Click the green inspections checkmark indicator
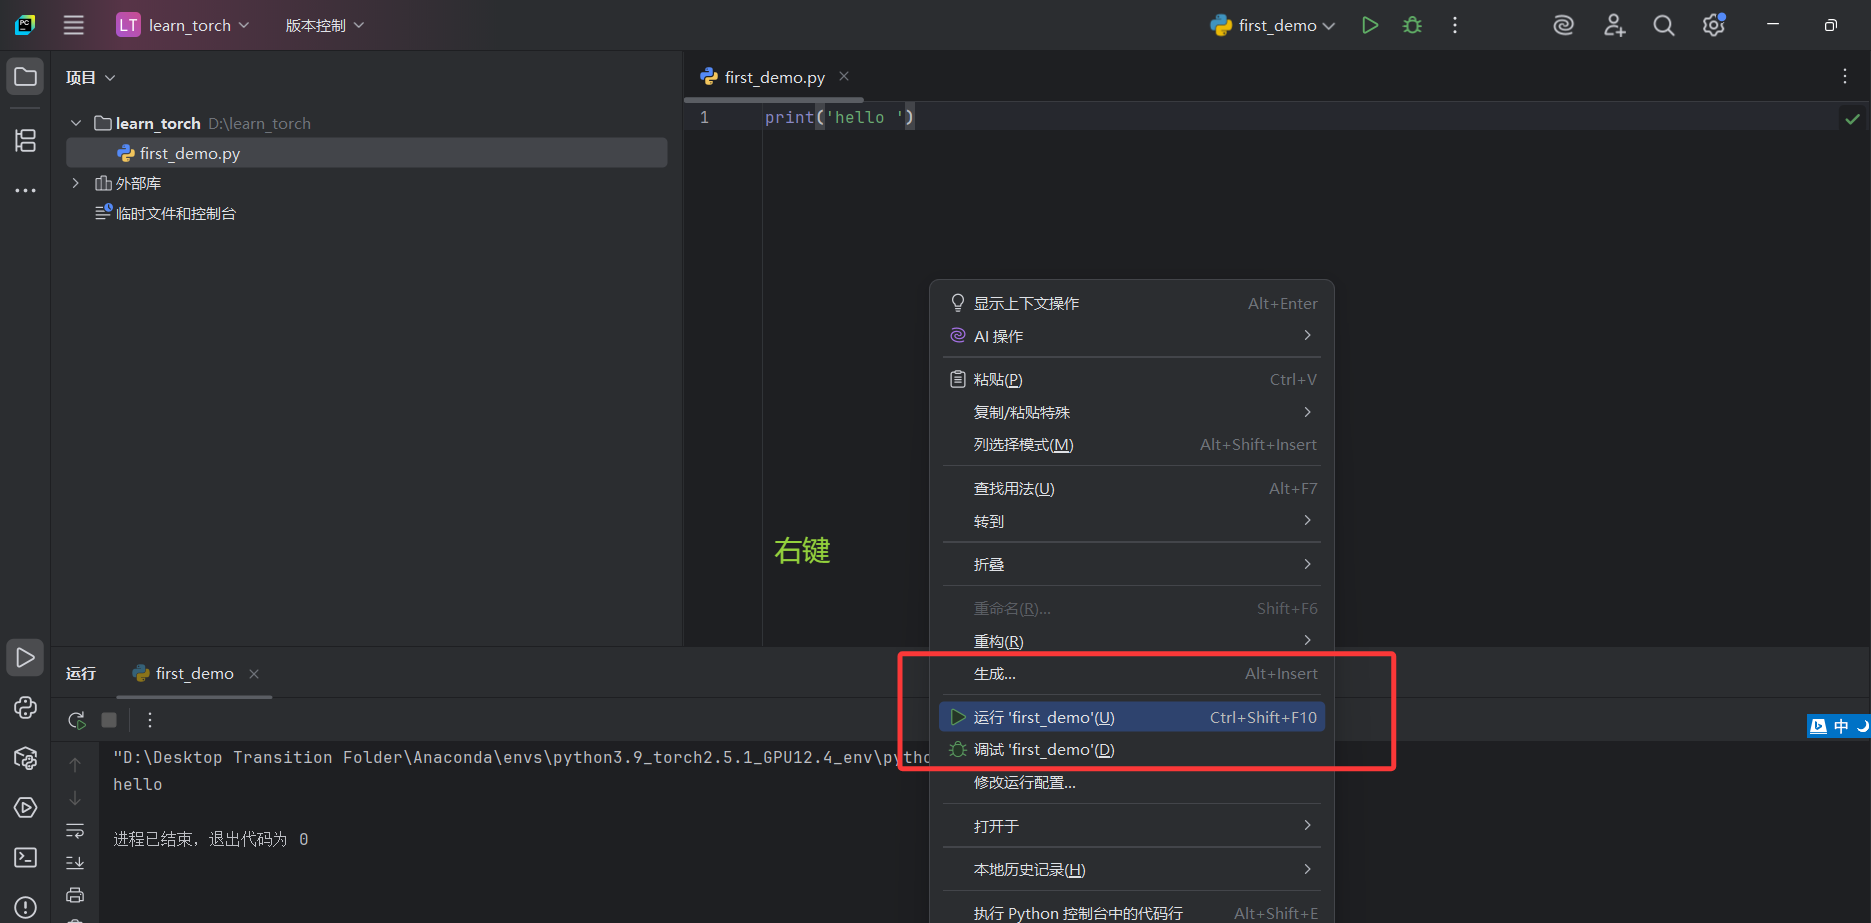 point(1852,117)
